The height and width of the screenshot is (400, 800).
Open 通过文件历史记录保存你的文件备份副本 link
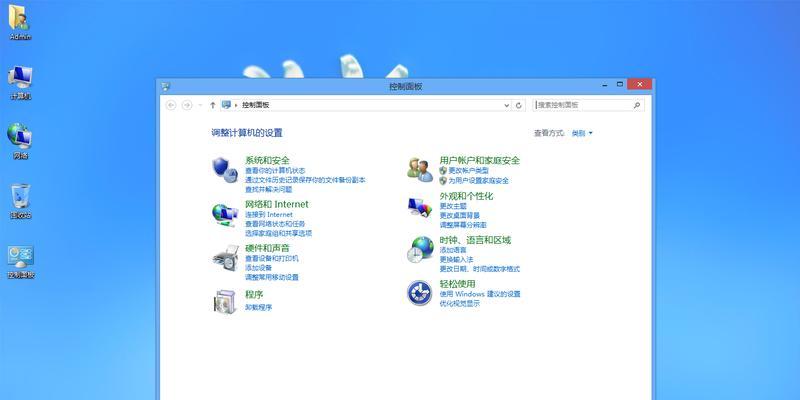(x=305, y=180)
